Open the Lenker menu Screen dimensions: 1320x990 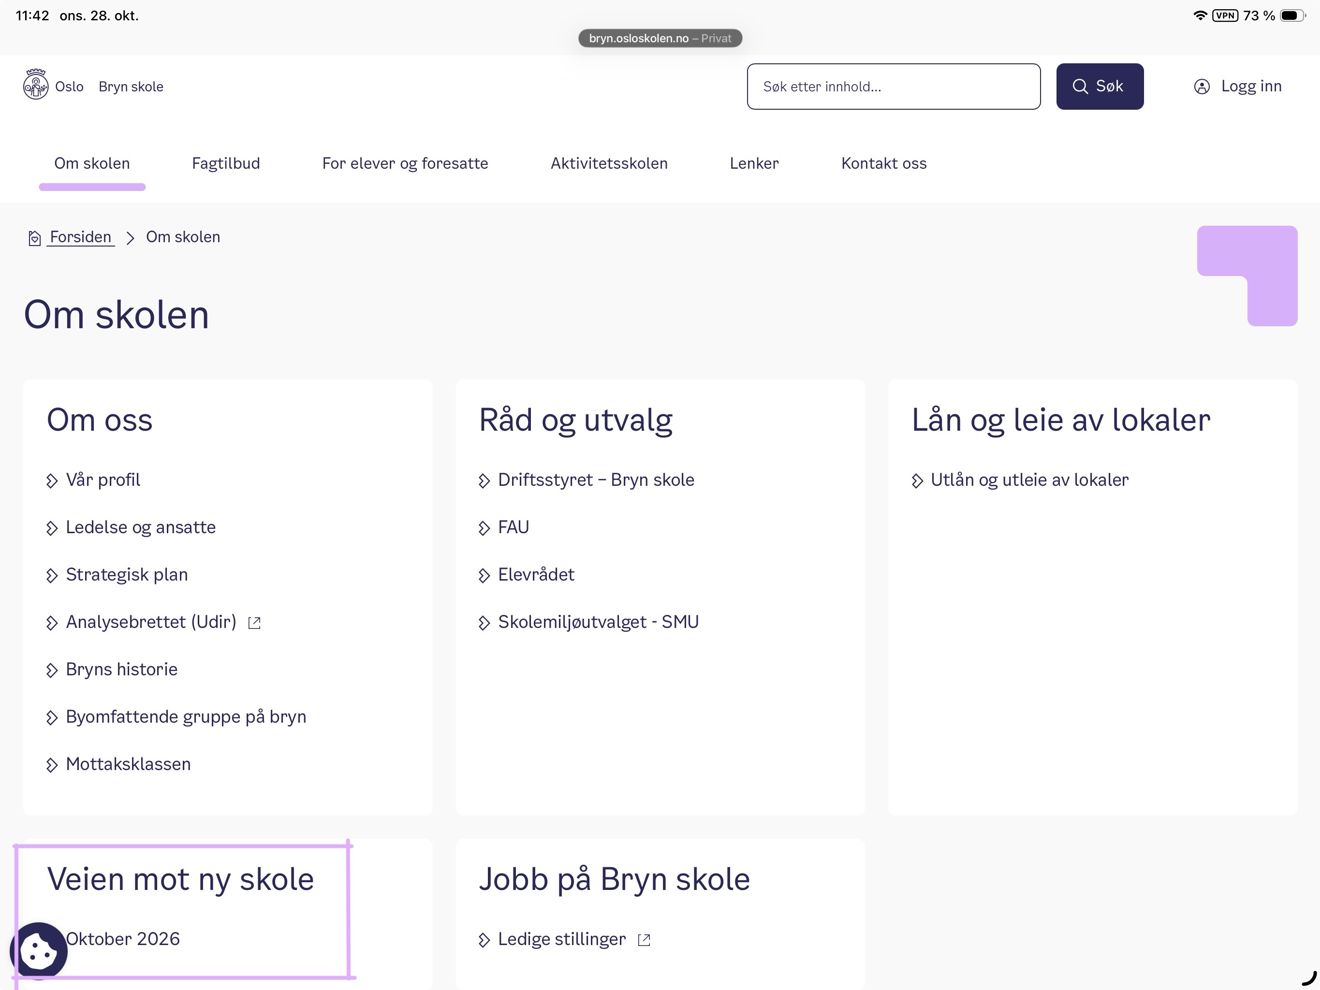point(754,163)
